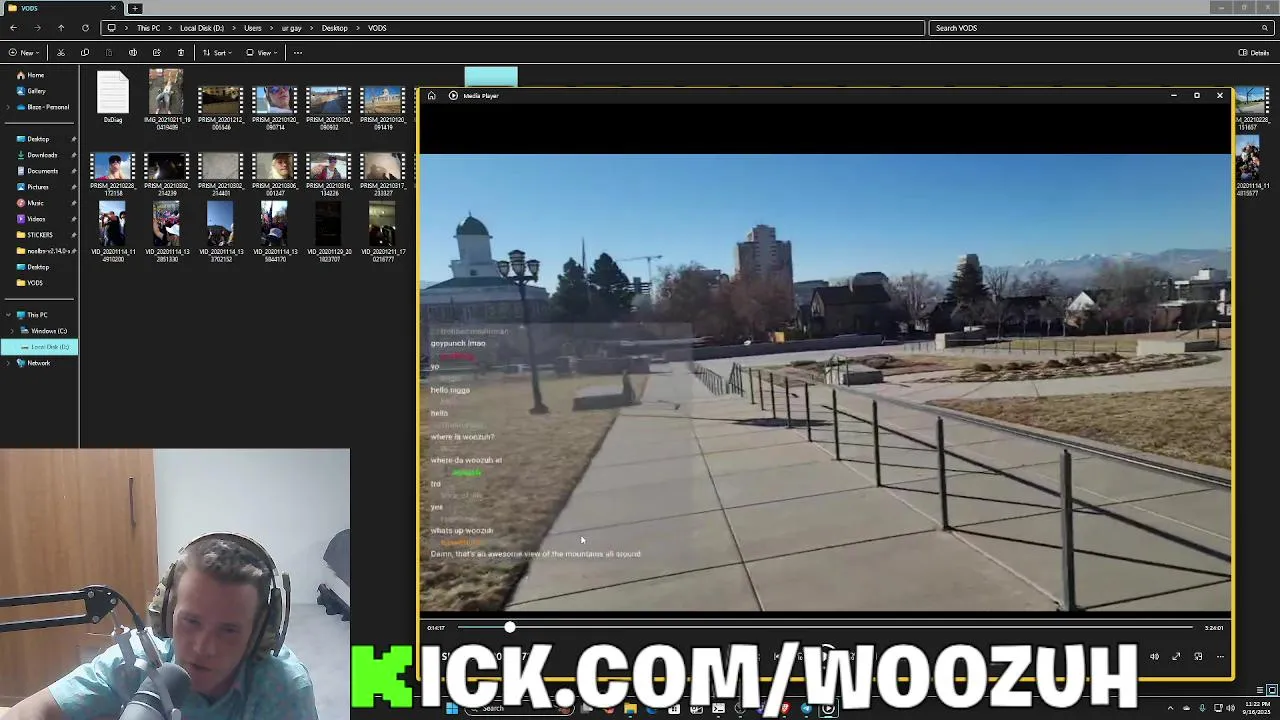Open the pinned Music folder

pyautogui.click(x=36, y=203)
